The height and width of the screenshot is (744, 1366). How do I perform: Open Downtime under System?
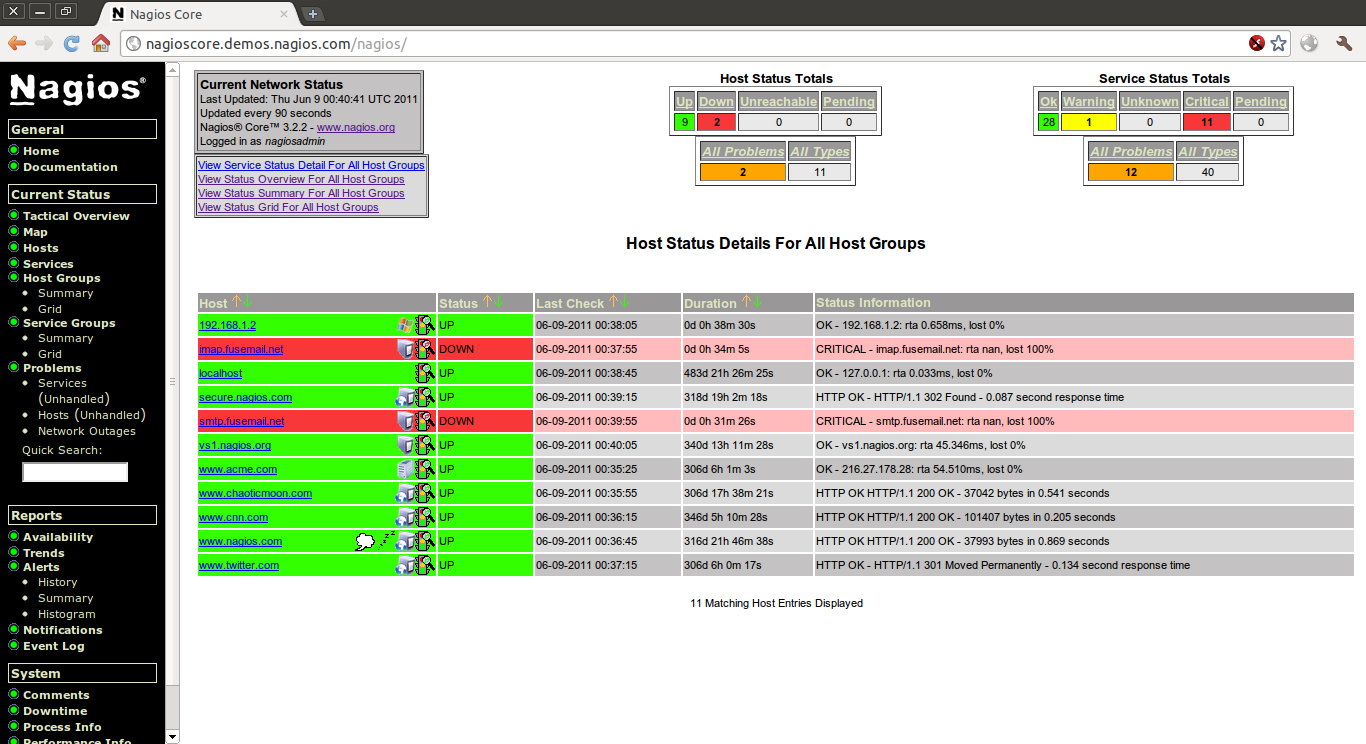coord(55,711)
